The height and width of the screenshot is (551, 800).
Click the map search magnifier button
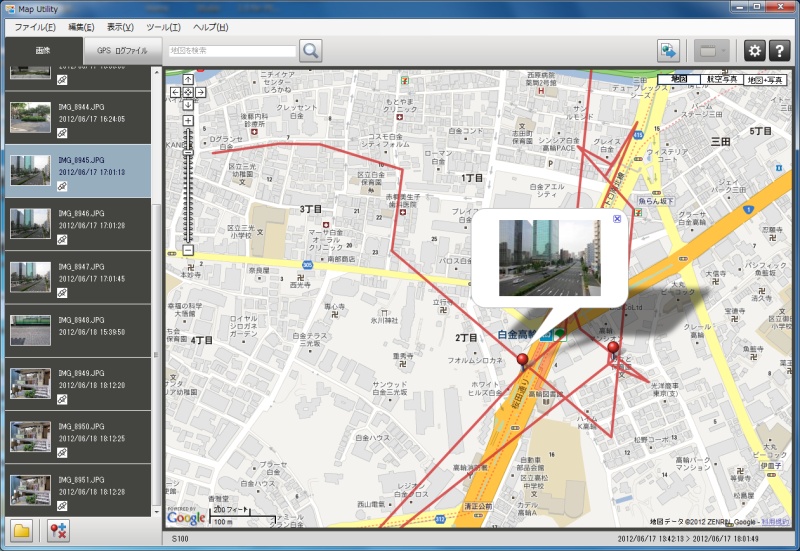coord(310,51)
